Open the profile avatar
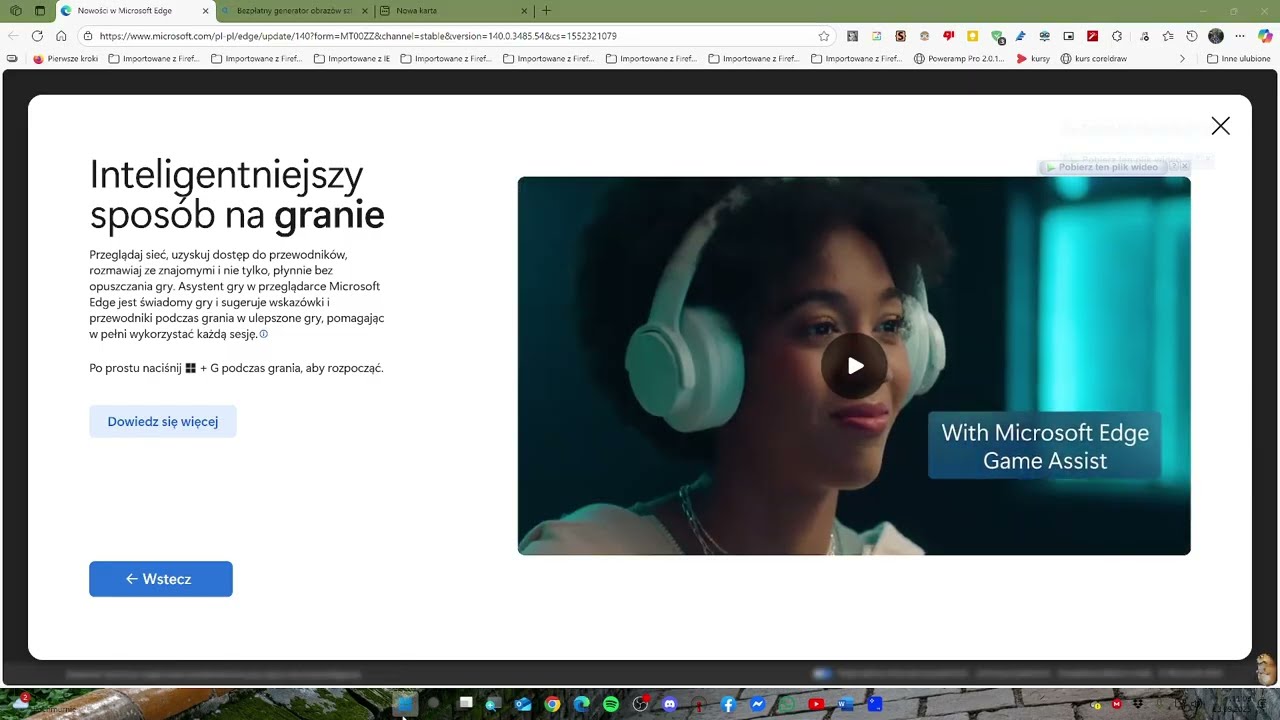 coord(1216,36)
